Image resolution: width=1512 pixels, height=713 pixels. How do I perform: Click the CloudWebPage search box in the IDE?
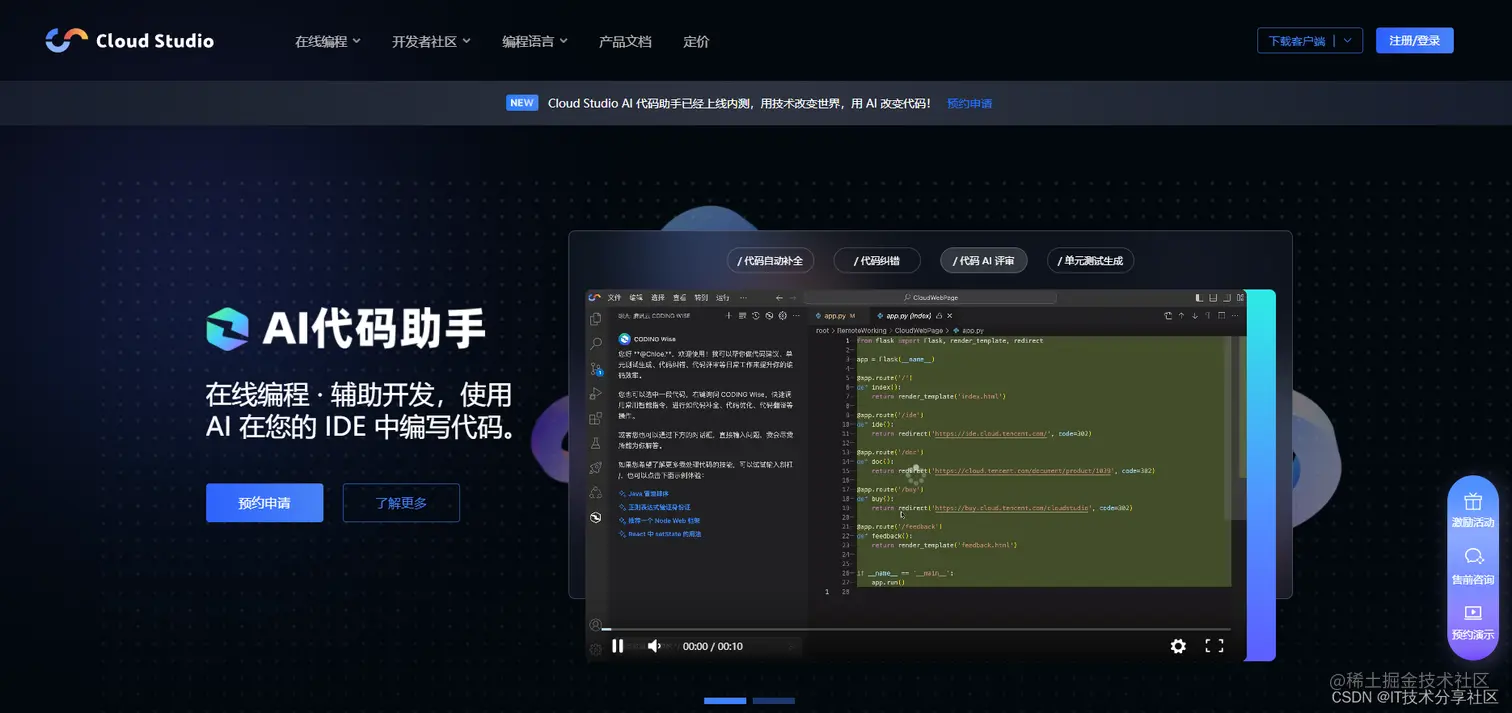pos(930,297)
